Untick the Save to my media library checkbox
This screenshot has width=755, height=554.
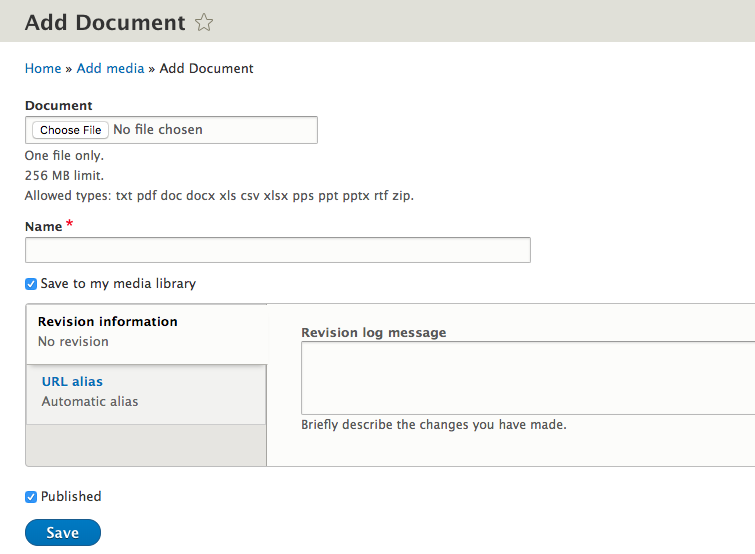point(31,284)
